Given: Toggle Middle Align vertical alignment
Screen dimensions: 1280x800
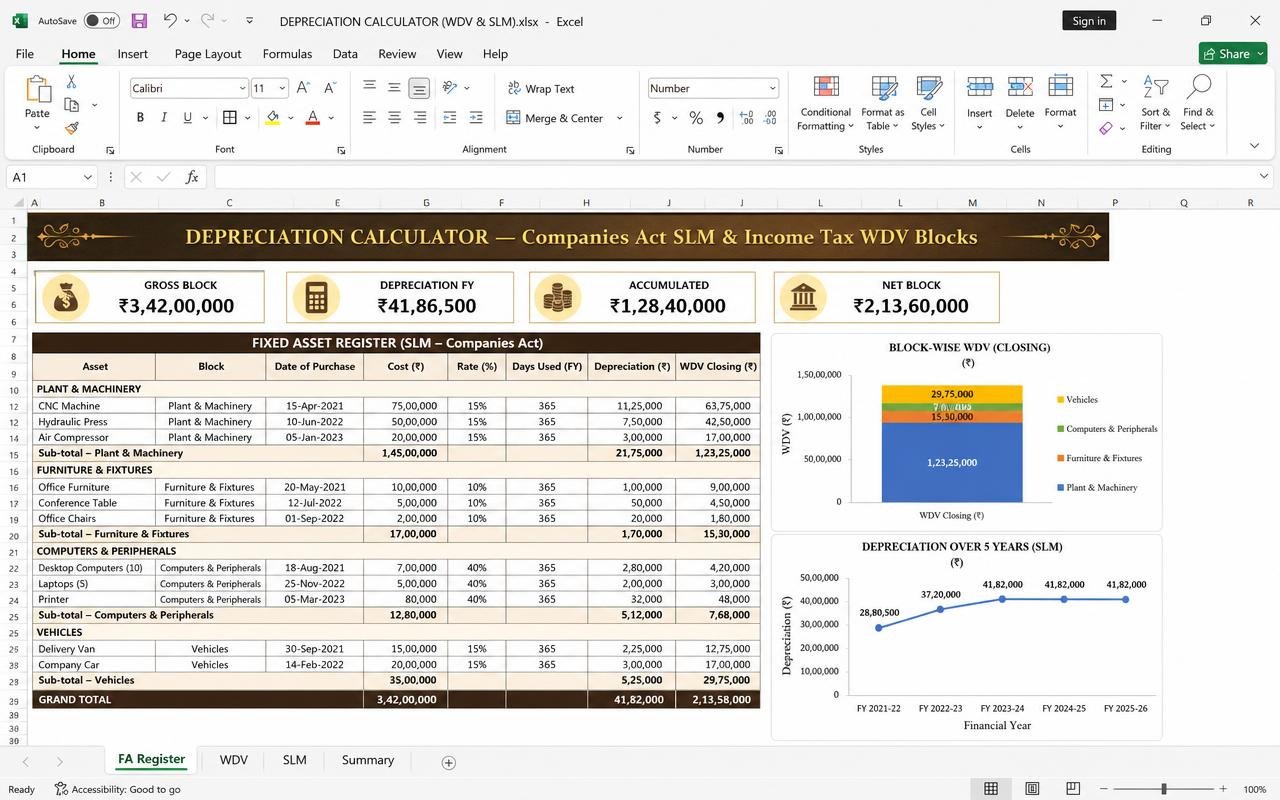Looking at the screenshot, I should point(394,87).
